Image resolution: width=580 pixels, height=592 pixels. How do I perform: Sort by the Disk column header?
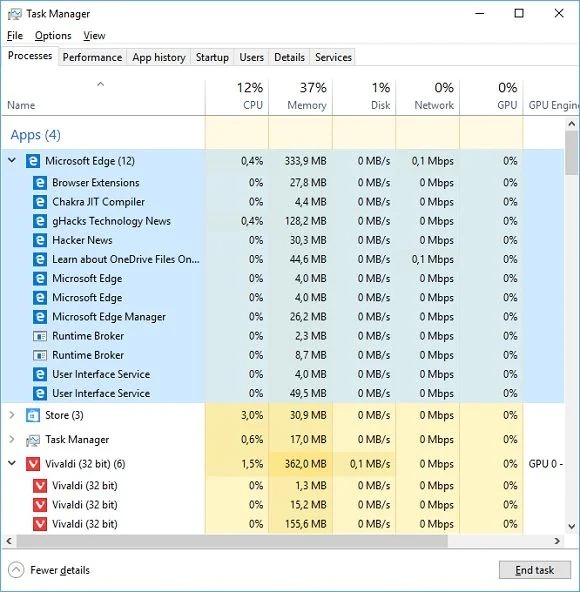364,97
